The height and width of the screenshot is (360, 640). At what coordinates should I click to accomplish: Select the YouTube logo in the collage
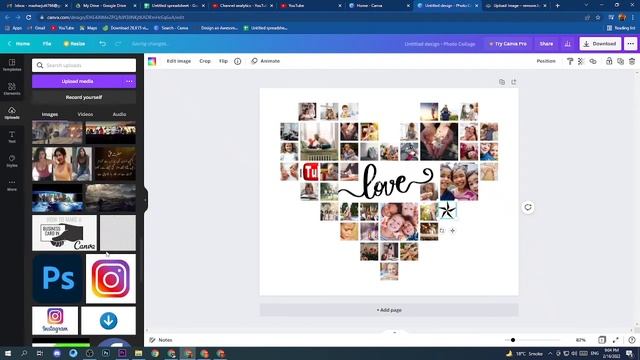point(309,172)
